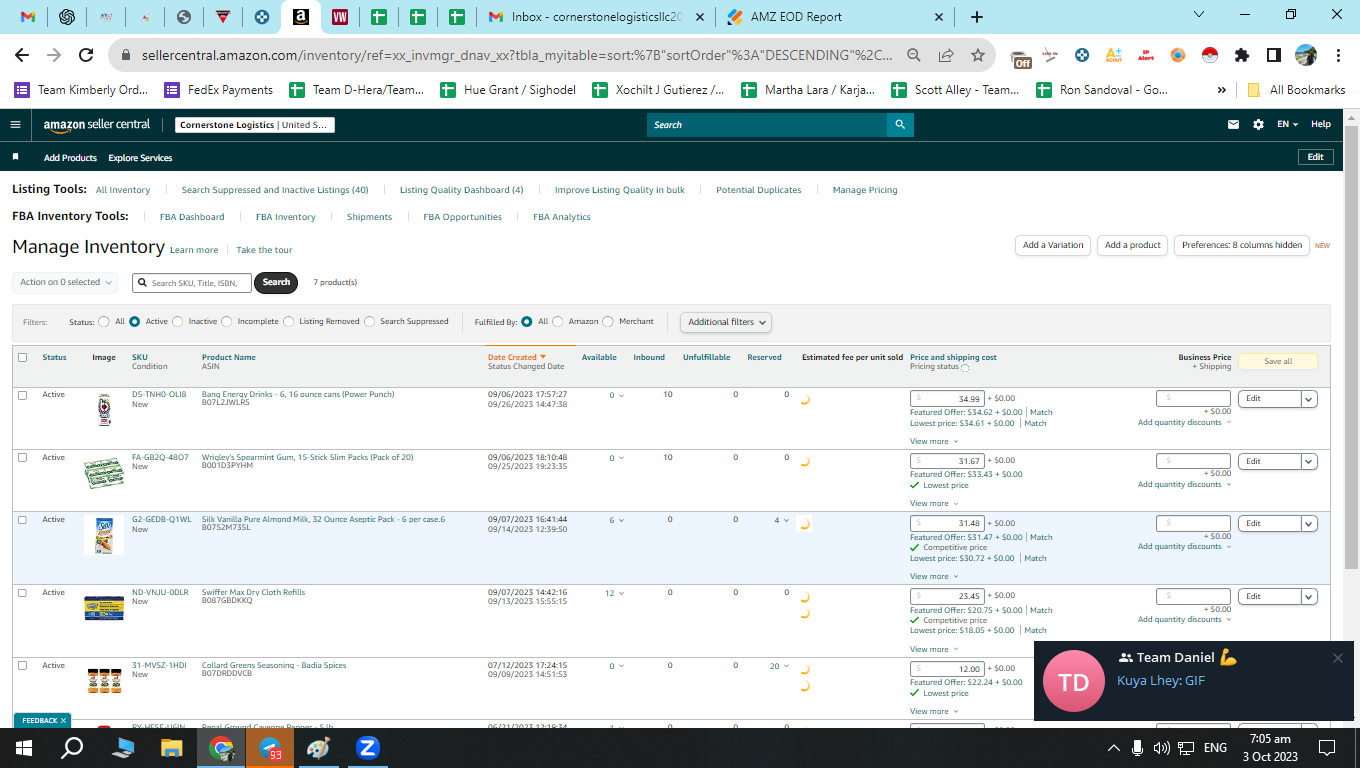Expand Add quantity discounts for Silk Almond Milk
The width and height of the screenshot is (1360, 768).
click(1184, 546)
